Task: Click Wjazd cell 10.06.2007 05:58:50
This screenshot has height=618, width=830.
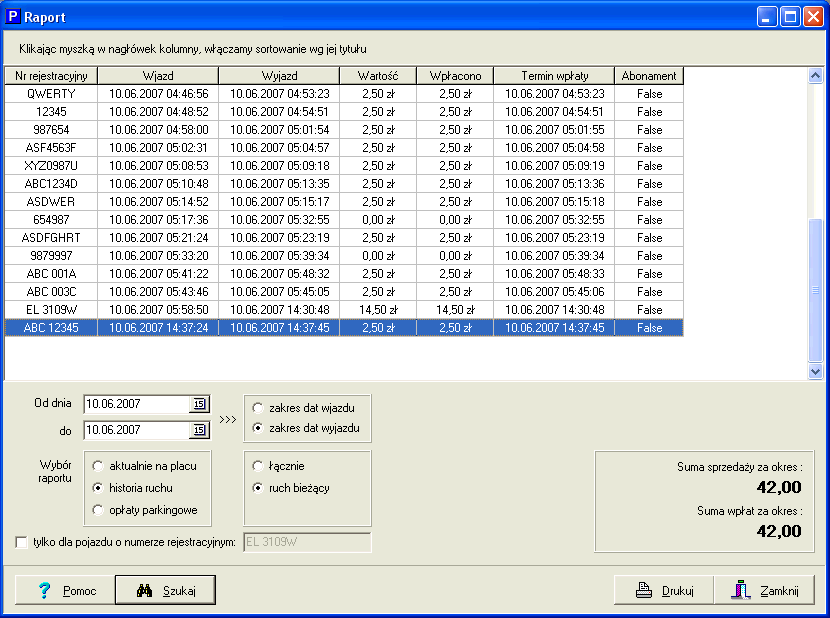Action: click(x=158, y=310)
